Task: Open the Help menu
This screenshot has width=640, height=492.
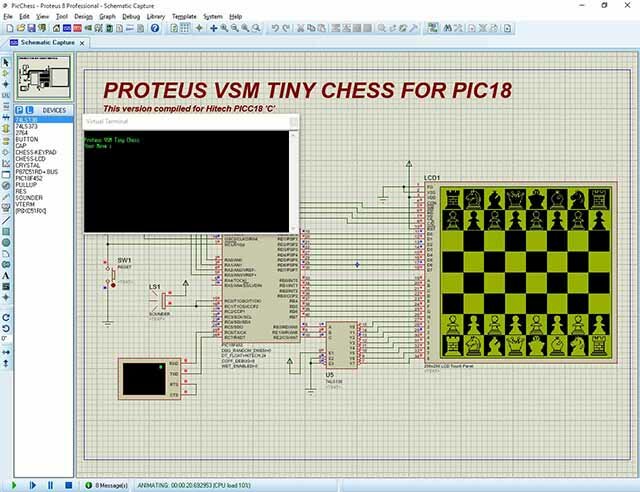Action: [x=236, y=16]
